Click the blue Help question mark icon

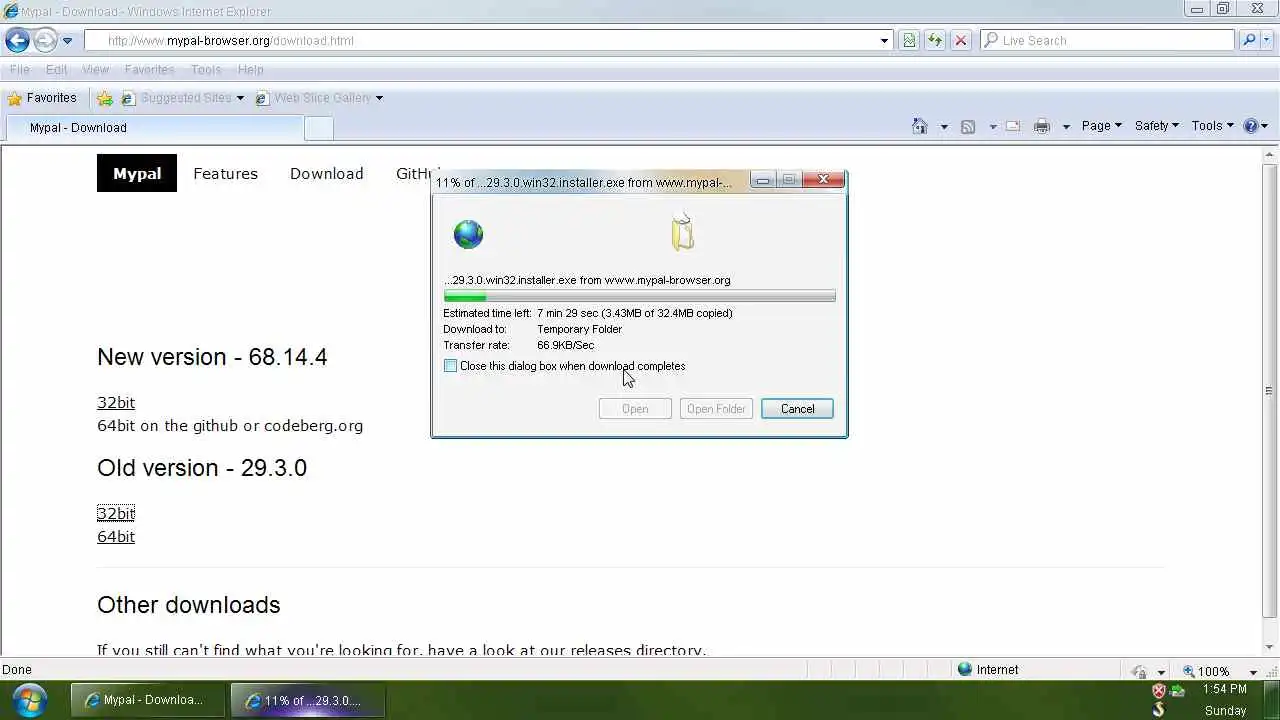[1251, 126]
